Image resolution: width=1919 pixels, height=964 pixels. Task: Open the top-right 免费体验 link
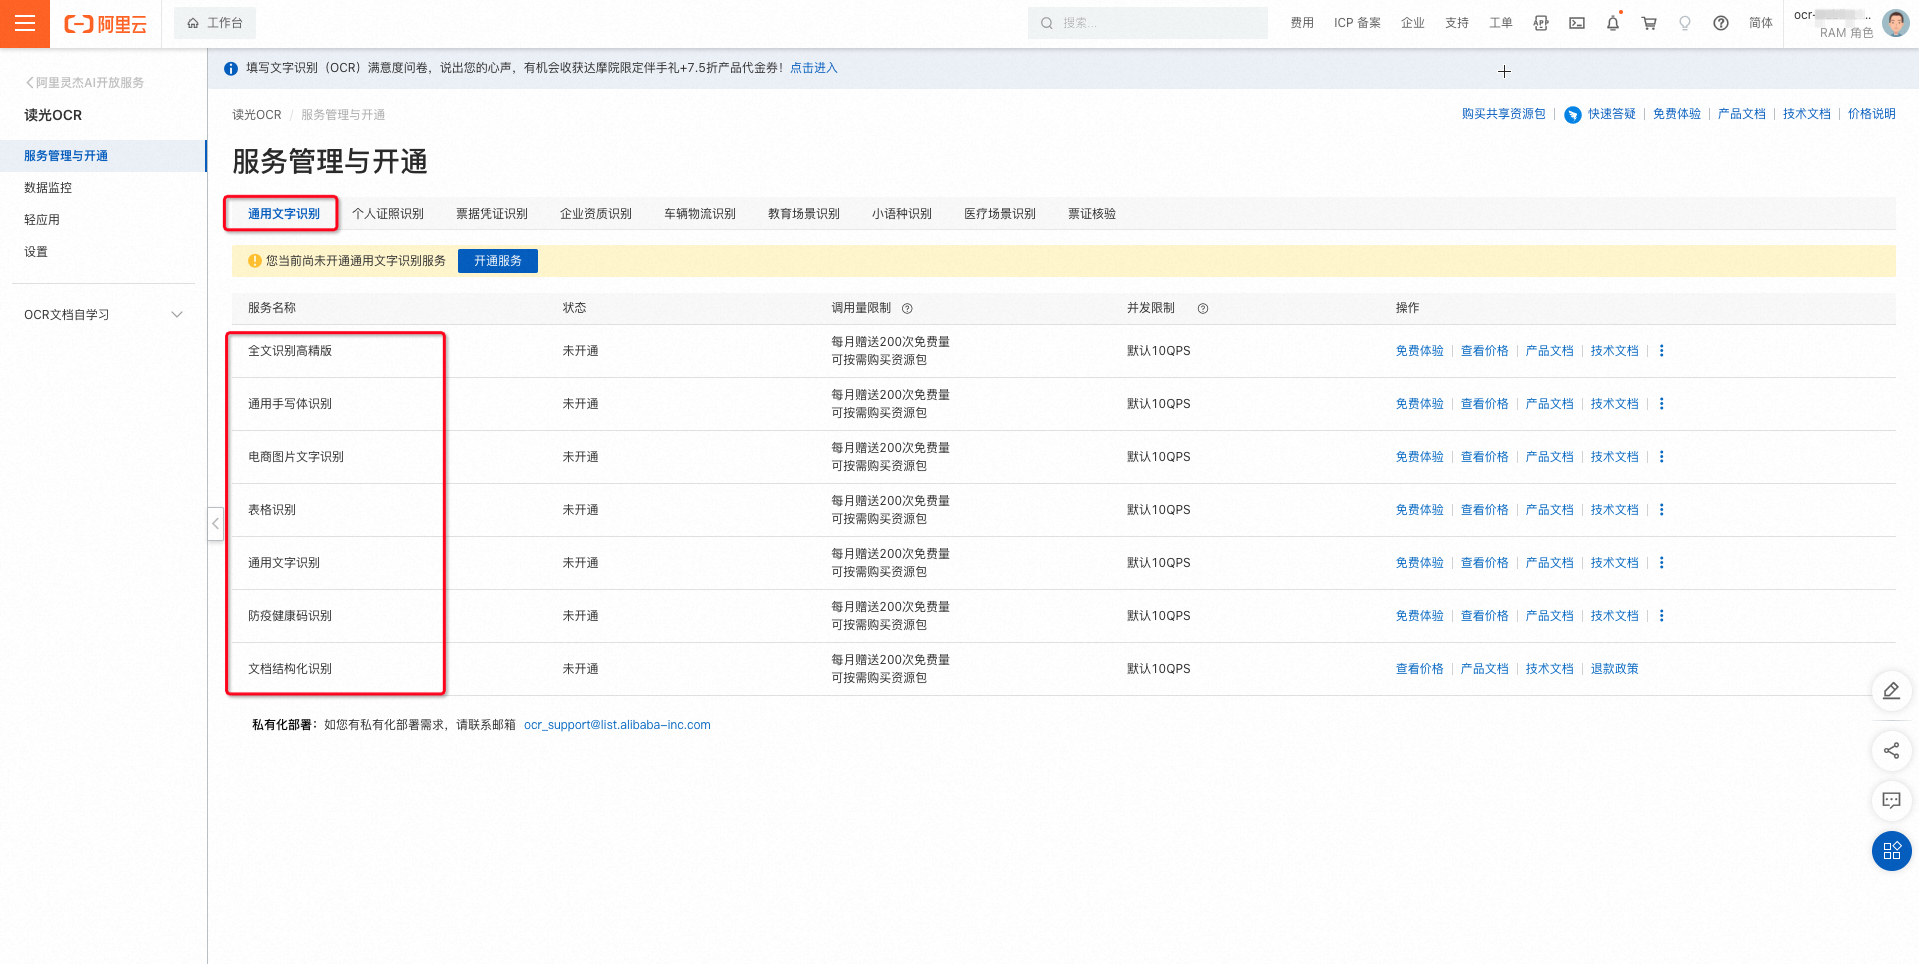coord(1676,114)
